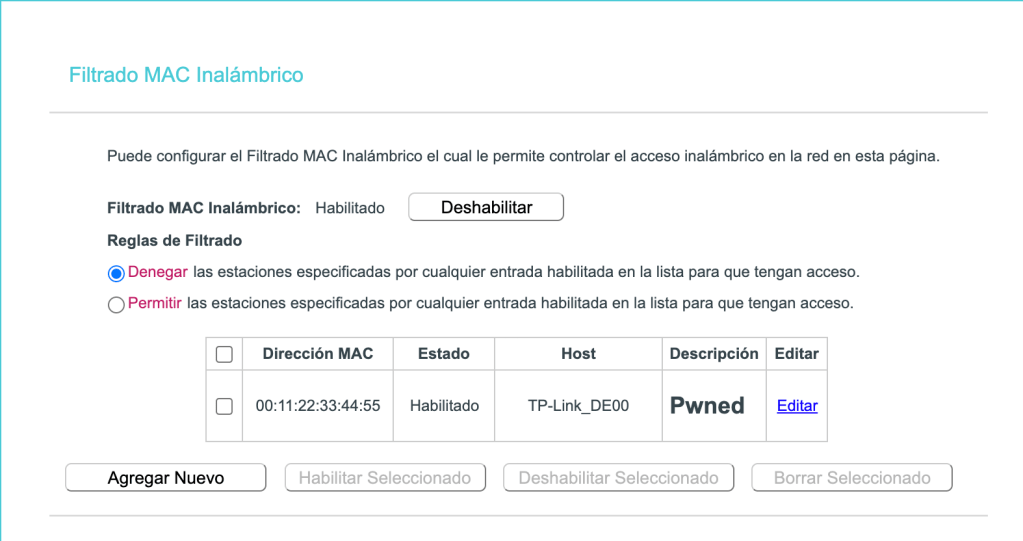Click the Filtrado MAC Inalámbrico page title
Image resolution: width=1023 pixels, height=541 pixels.
tap(186, 75)
